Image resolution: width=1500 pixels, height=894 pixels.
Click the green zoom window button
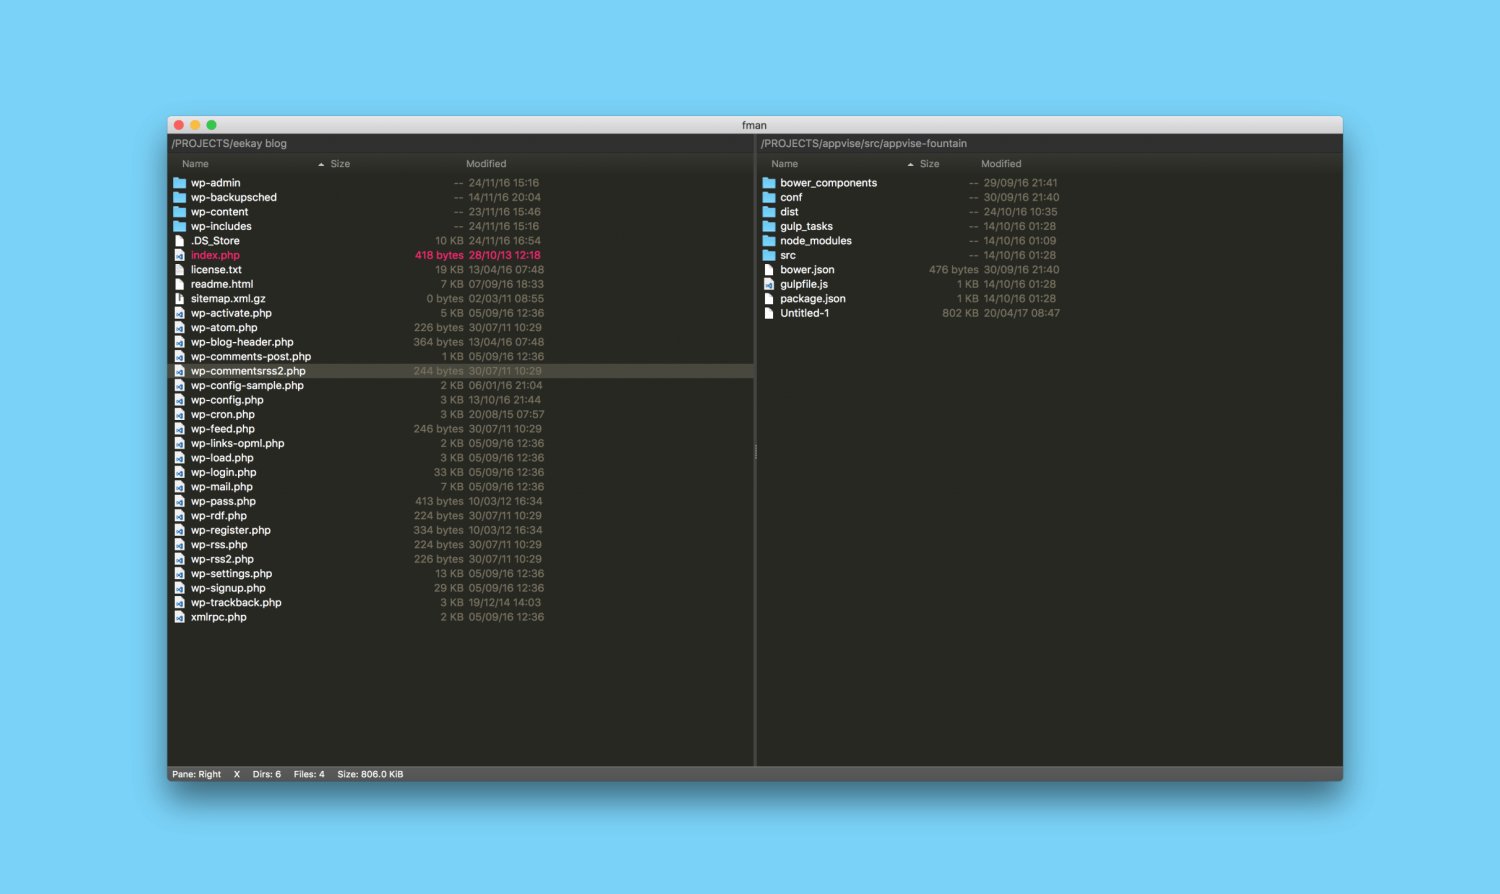tap(211, 125)
